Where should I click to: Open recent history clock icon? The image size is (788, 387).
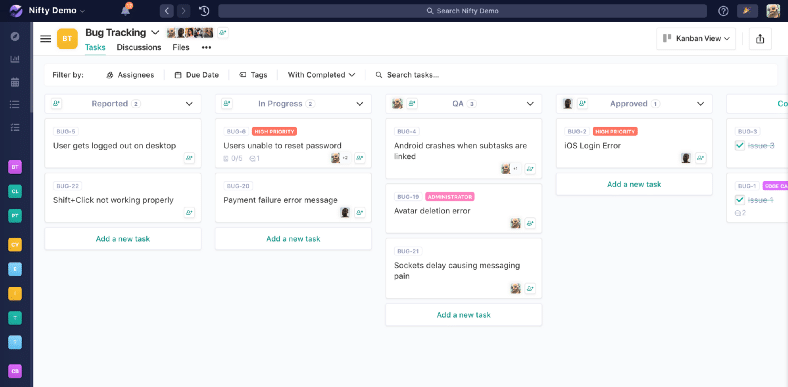(x=204, y=11)
